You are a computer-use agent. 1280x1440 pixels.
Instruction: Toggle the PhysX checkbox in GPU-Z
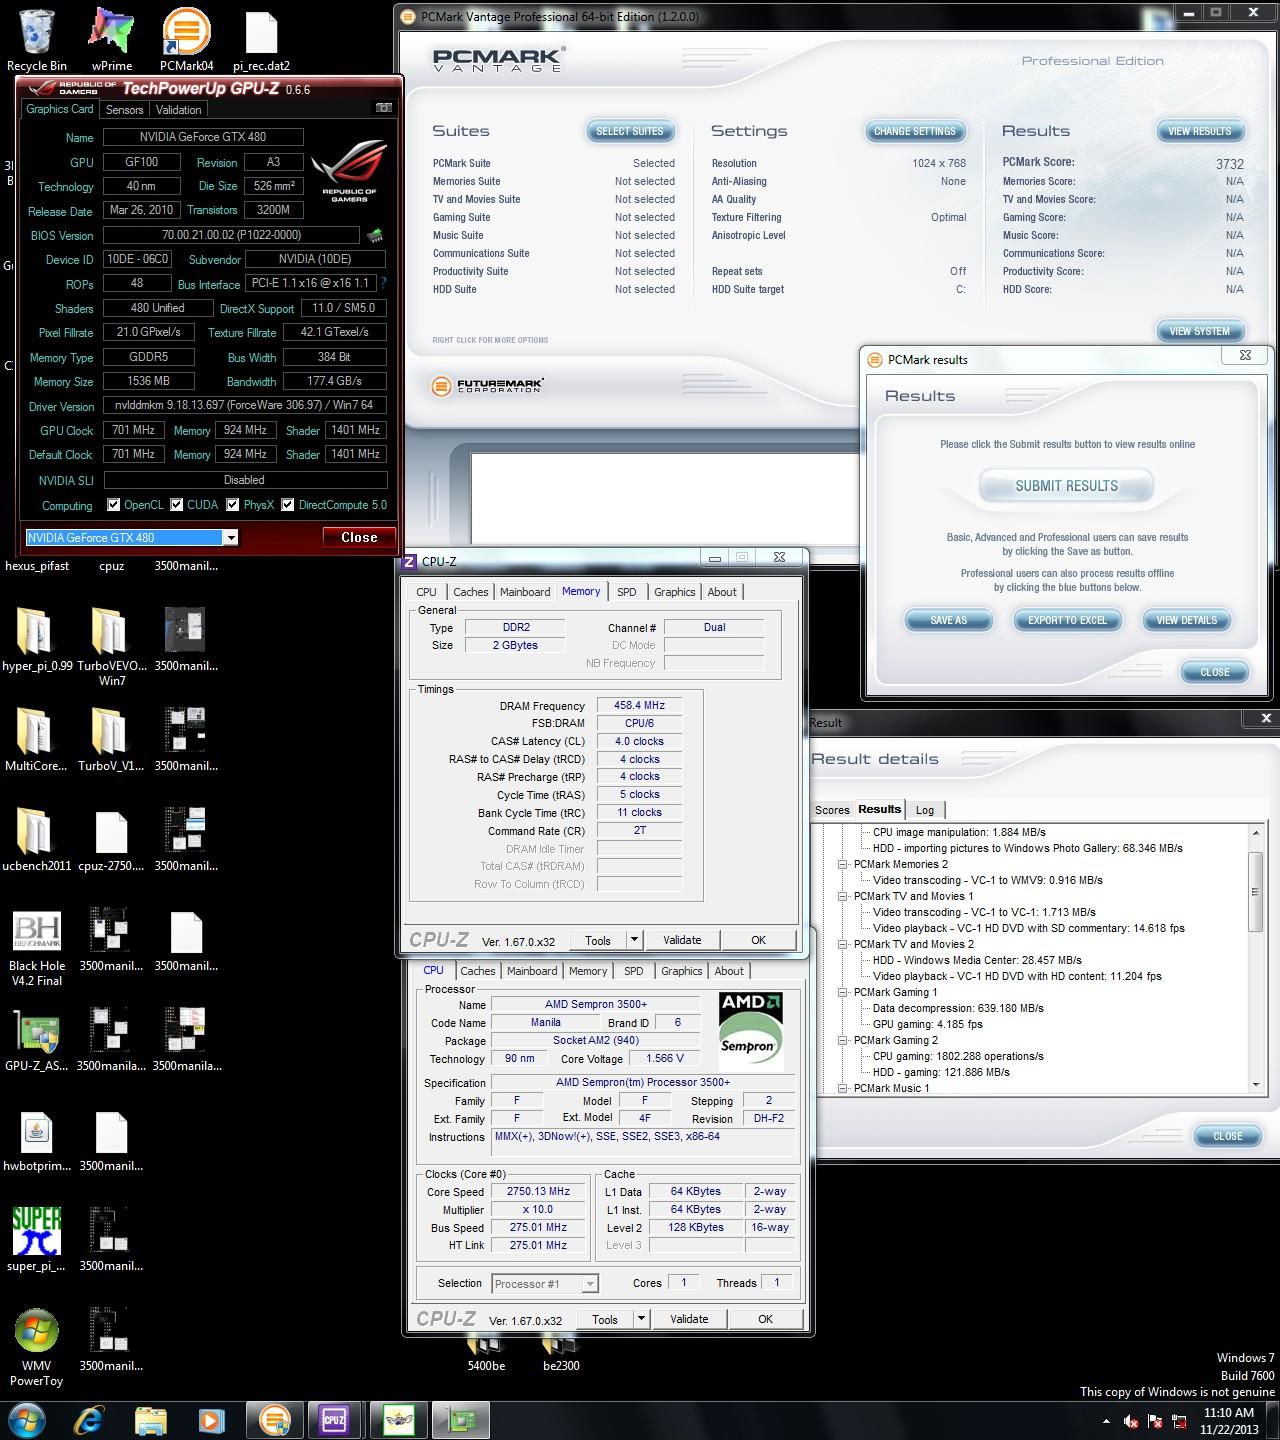pyautogui.click(x=233, y=505)
